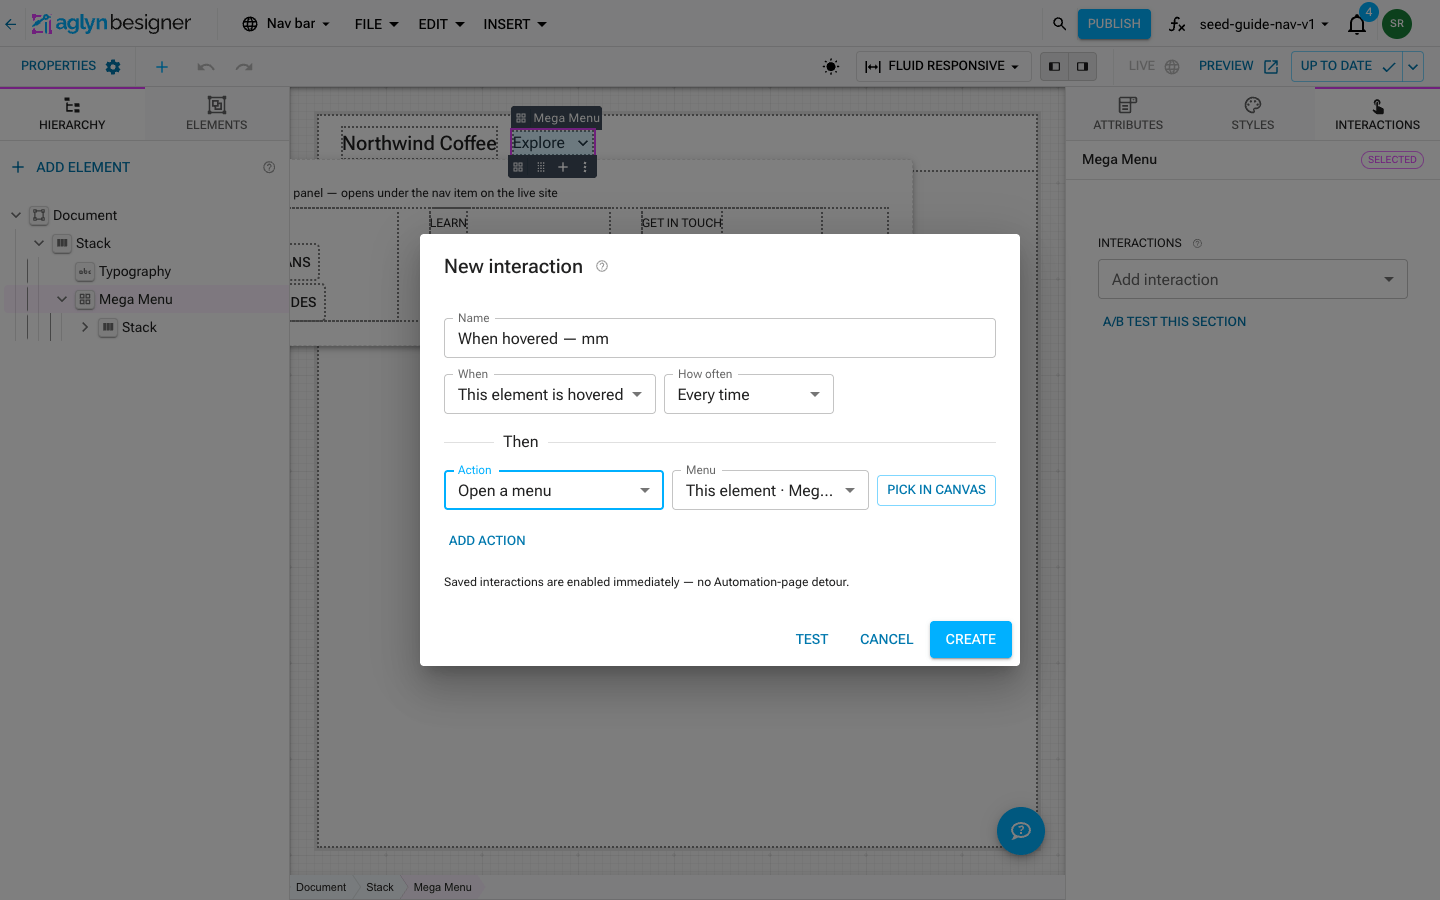The image size is (1440, 900).
Task: Open Fluid Responsive dropdown
Action: [943, 67]
